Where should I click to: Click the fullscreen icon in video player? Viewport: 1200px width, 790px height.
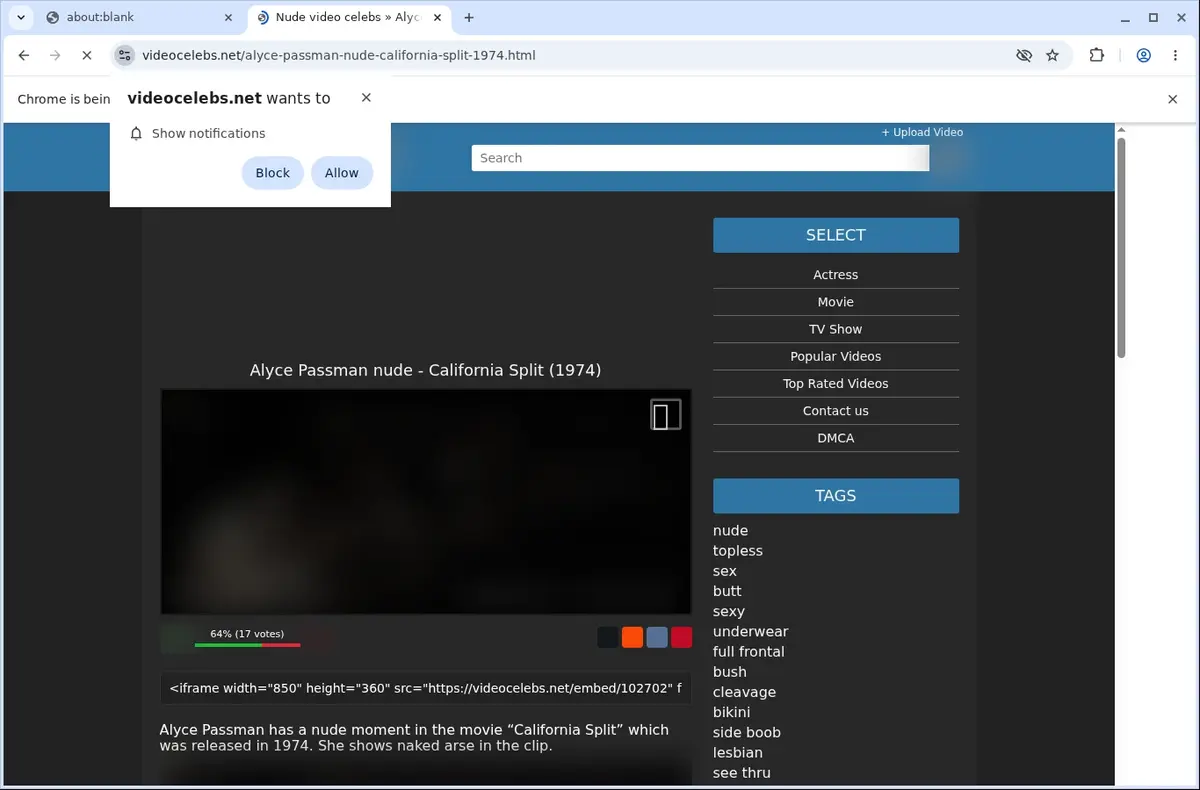pyautogui.click(x=665, y=414)
